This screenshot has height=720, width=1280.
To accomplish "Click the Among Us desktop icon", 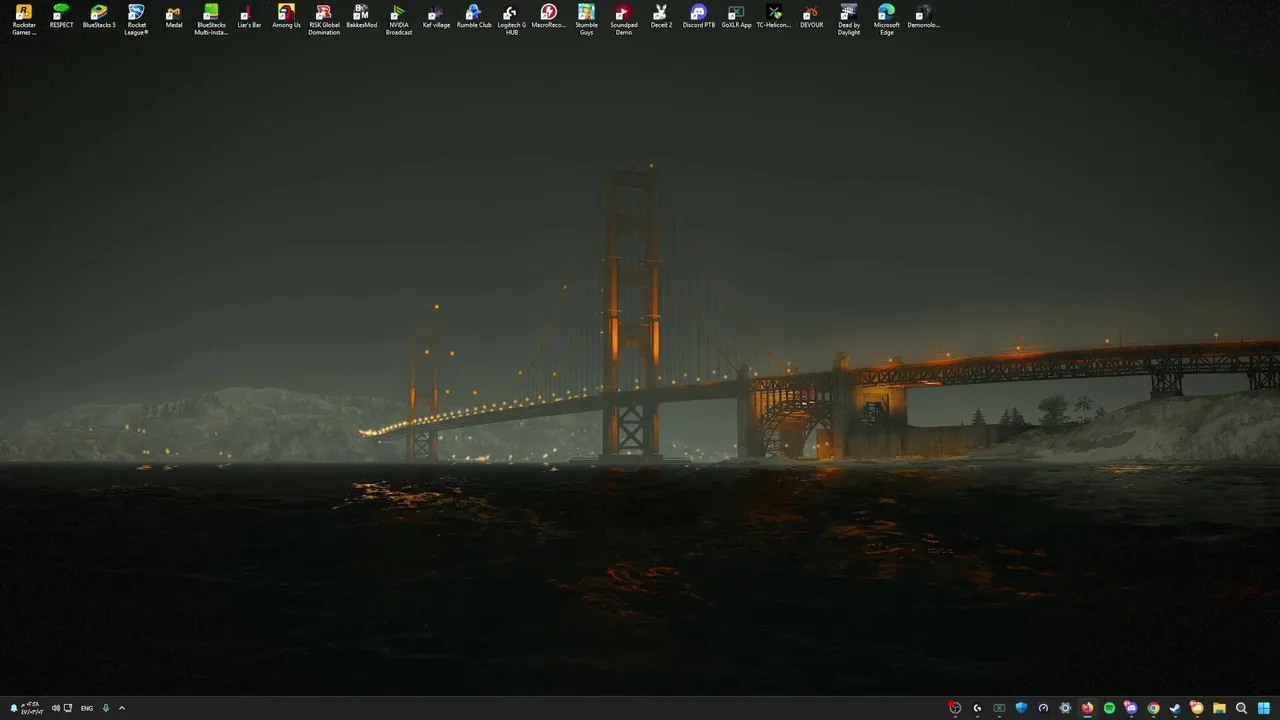I will (286, 17).
